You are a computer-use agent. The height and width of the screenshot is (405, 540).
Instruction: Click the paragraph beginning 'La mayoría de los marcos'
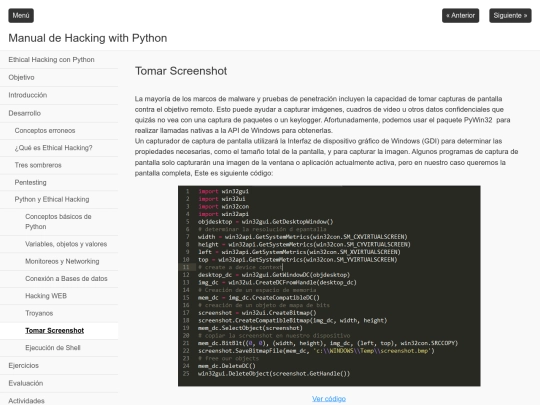pos(323,115)
